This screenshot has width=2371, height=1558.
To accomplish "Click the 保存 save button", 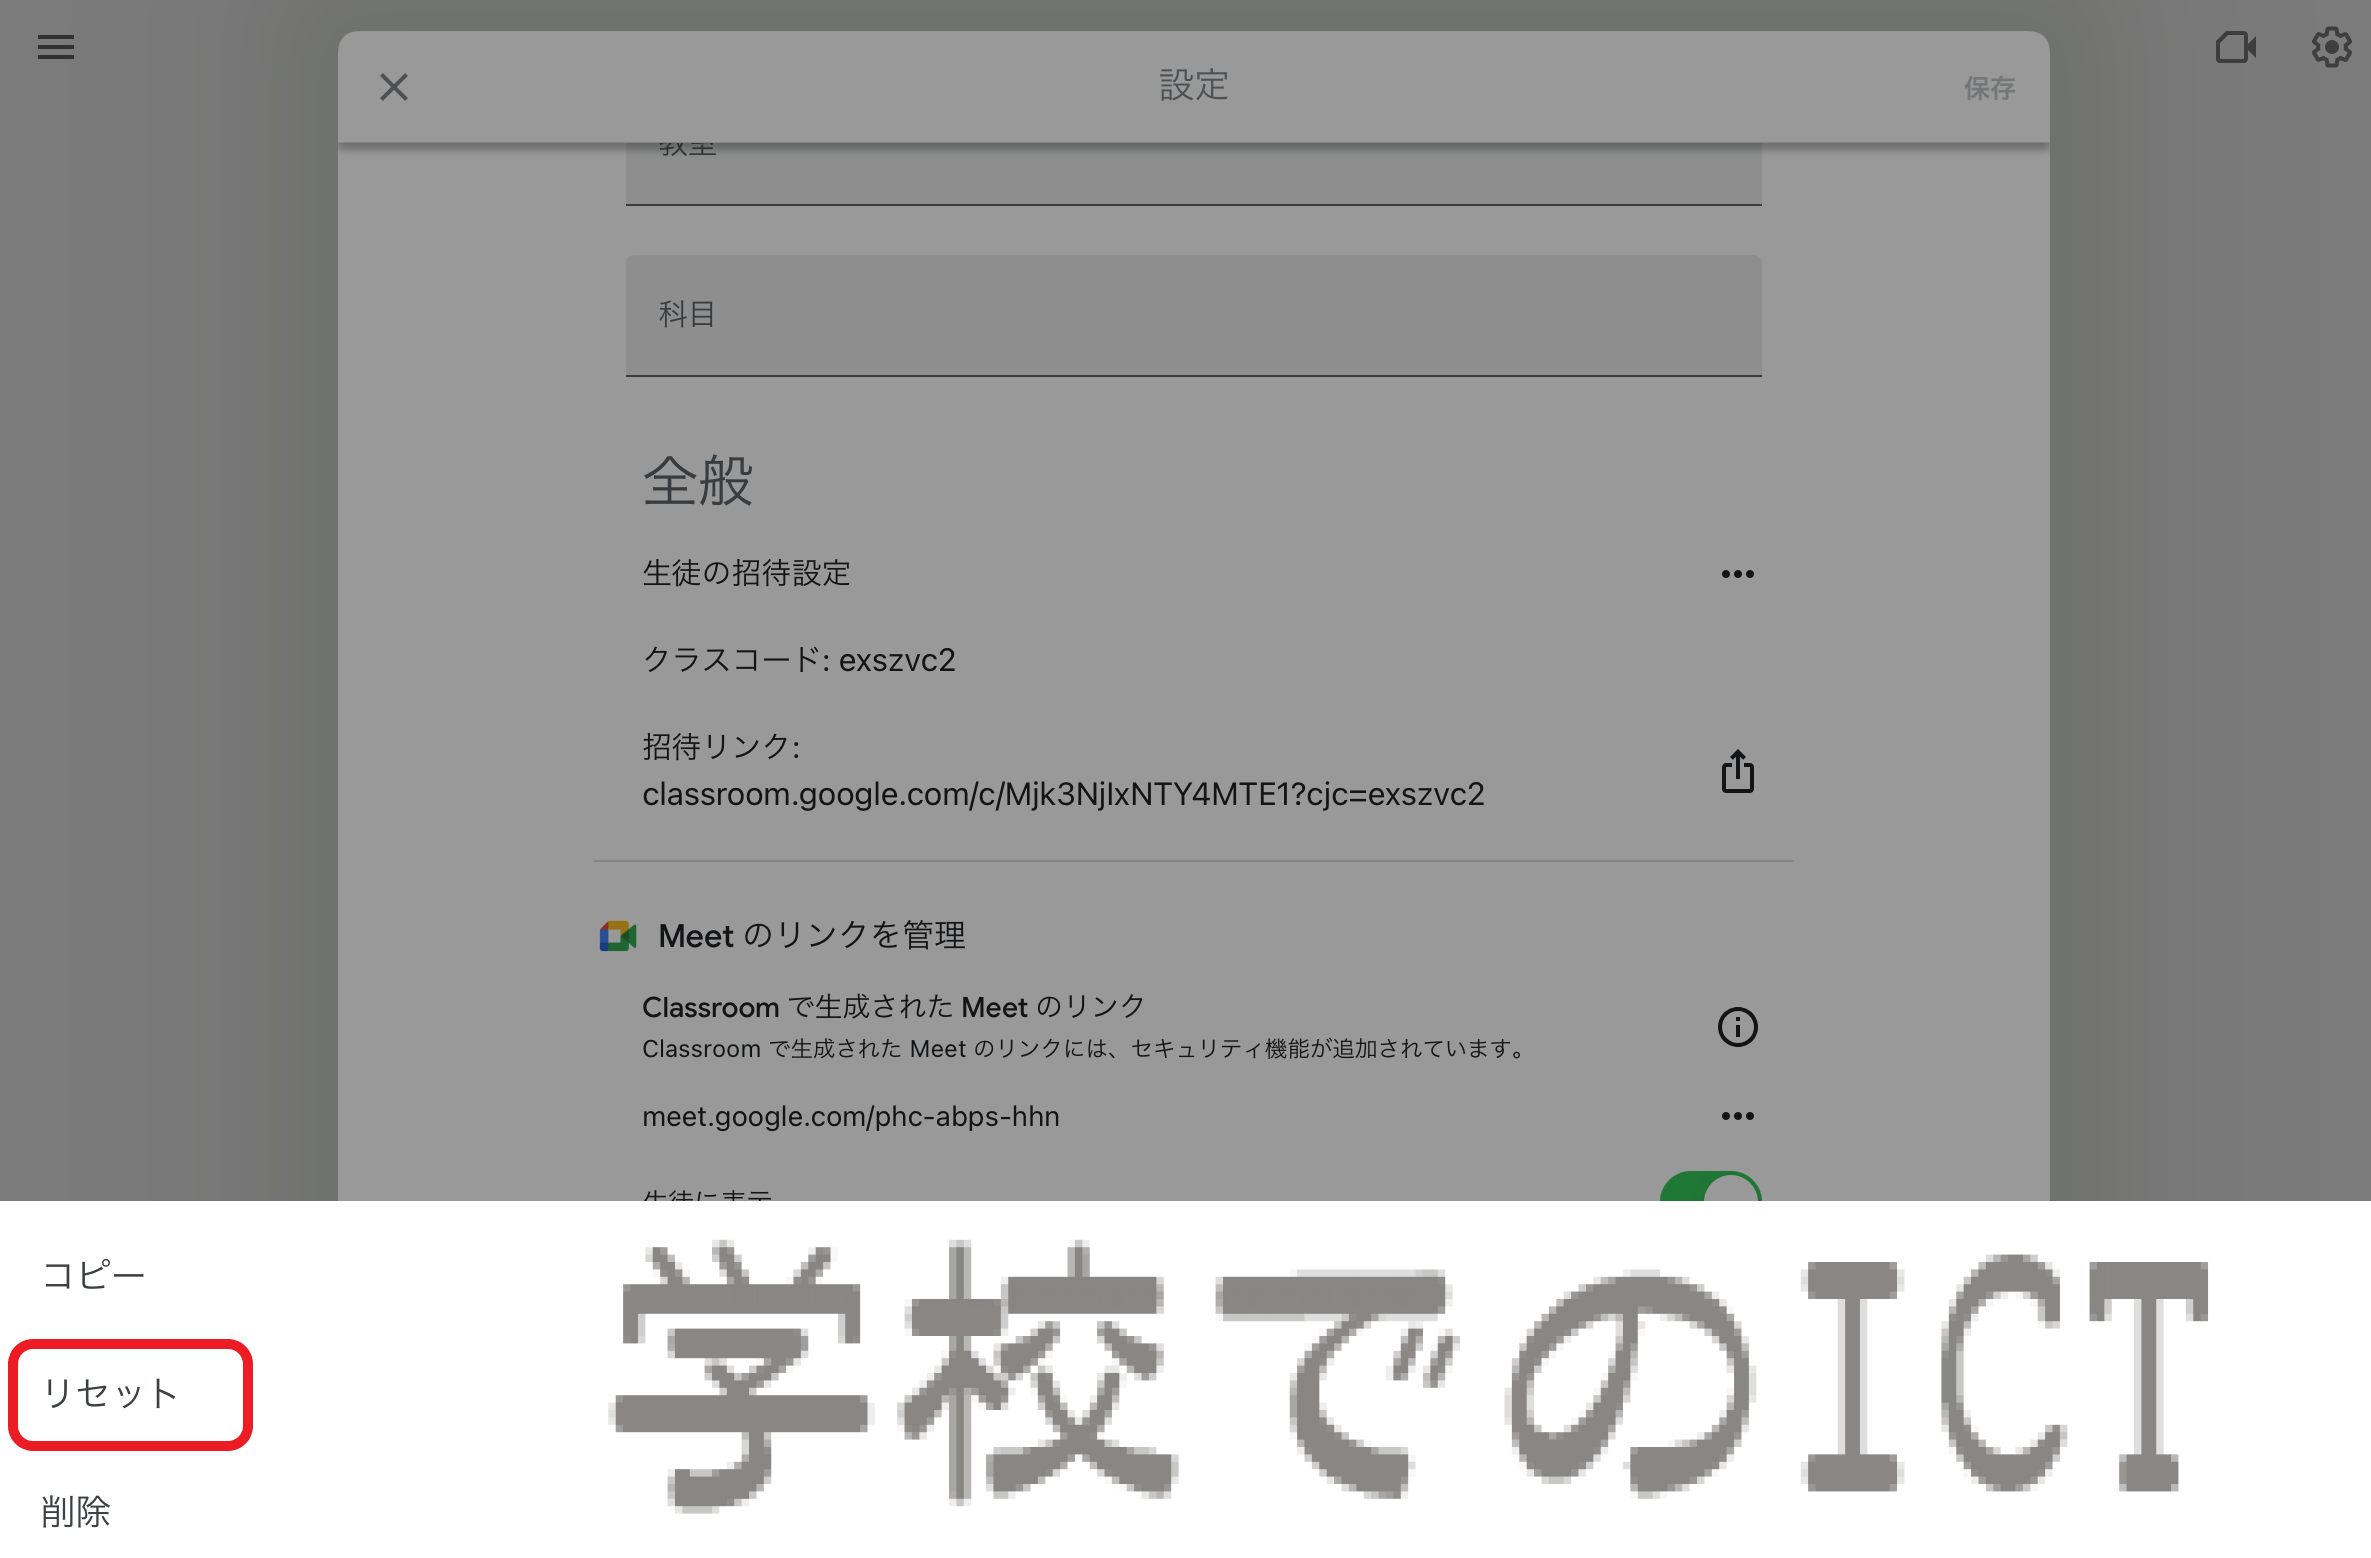I will [1989, 88].
